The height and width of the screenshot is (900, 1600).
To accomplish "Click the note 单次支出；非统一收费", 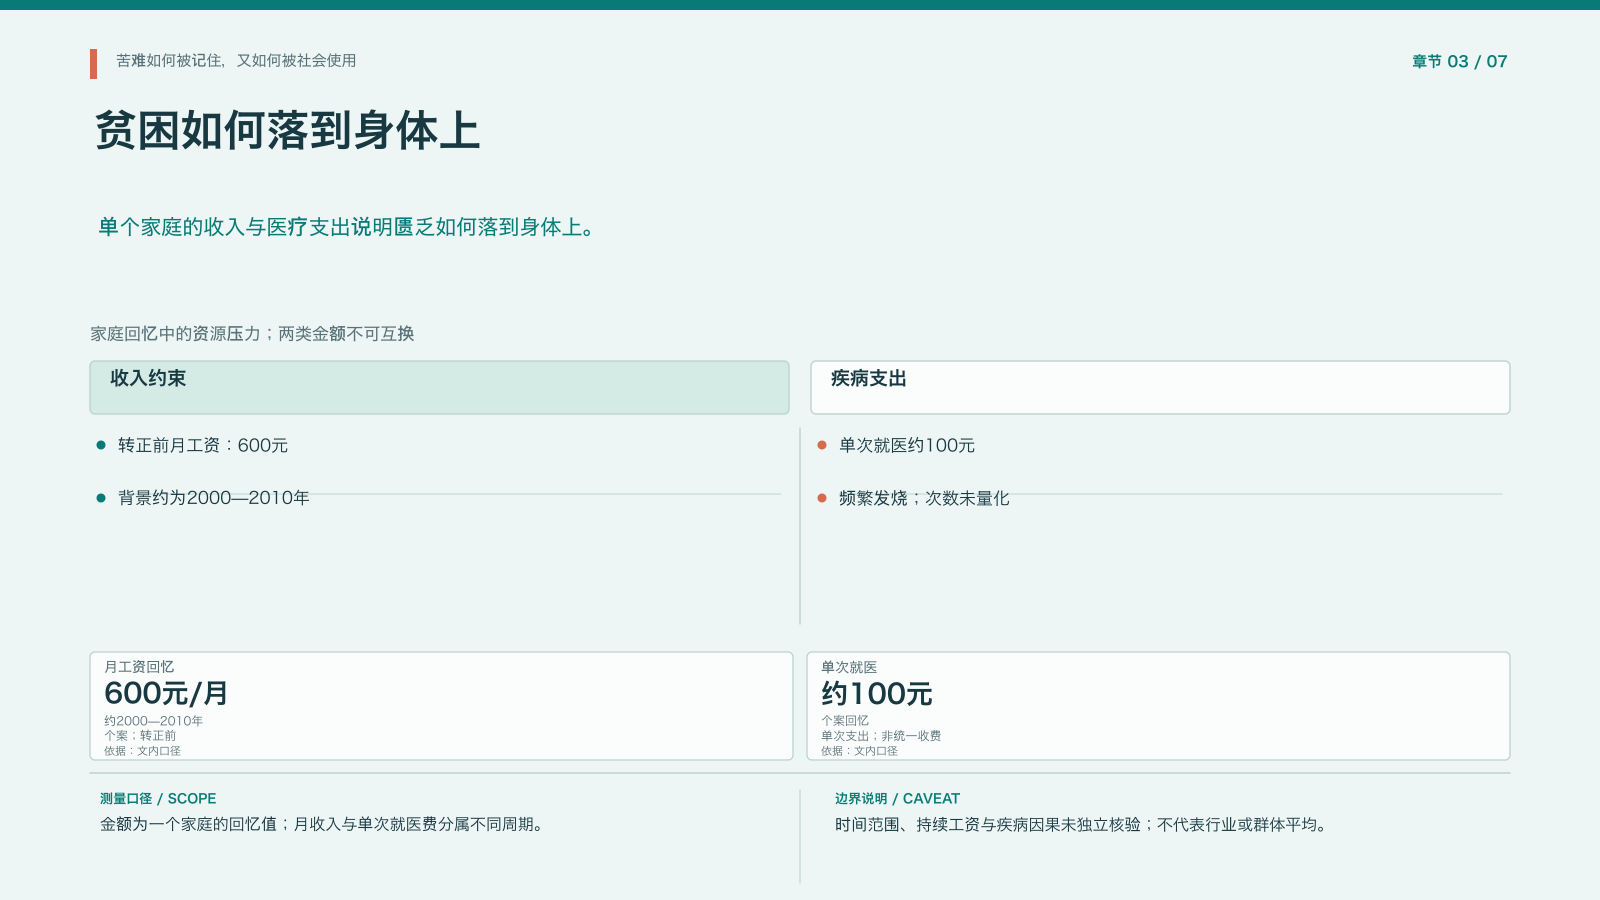I will click(x=881, y=736).
